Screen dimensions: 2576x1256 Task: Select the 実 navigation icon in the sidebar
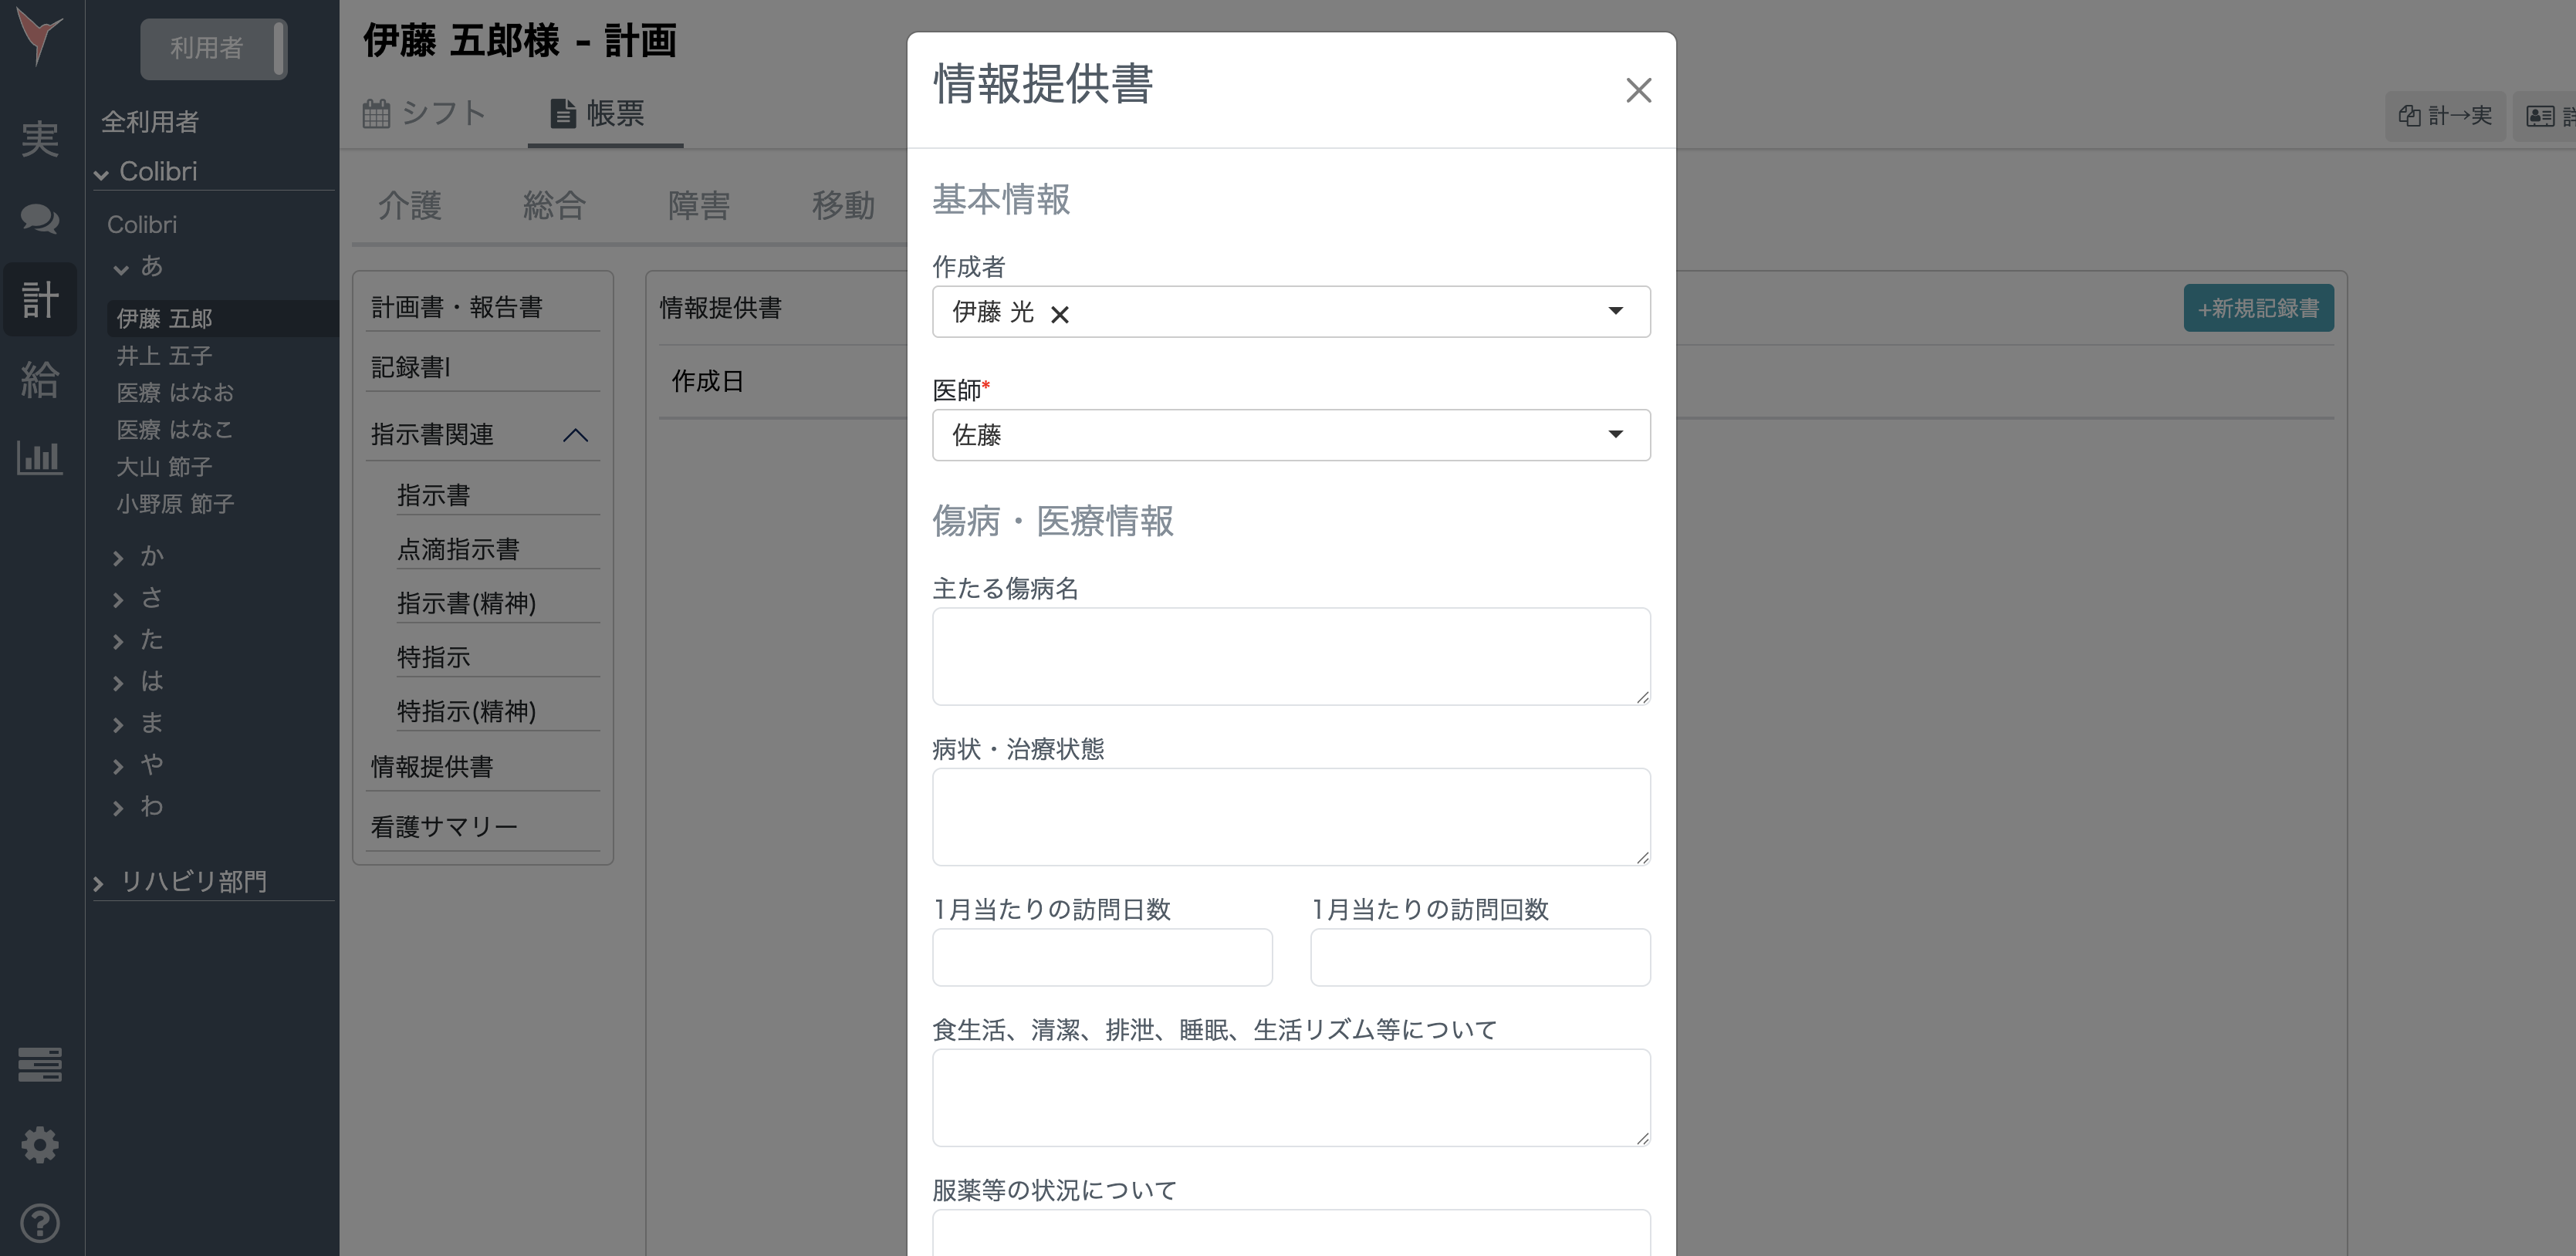coord(40,140)
